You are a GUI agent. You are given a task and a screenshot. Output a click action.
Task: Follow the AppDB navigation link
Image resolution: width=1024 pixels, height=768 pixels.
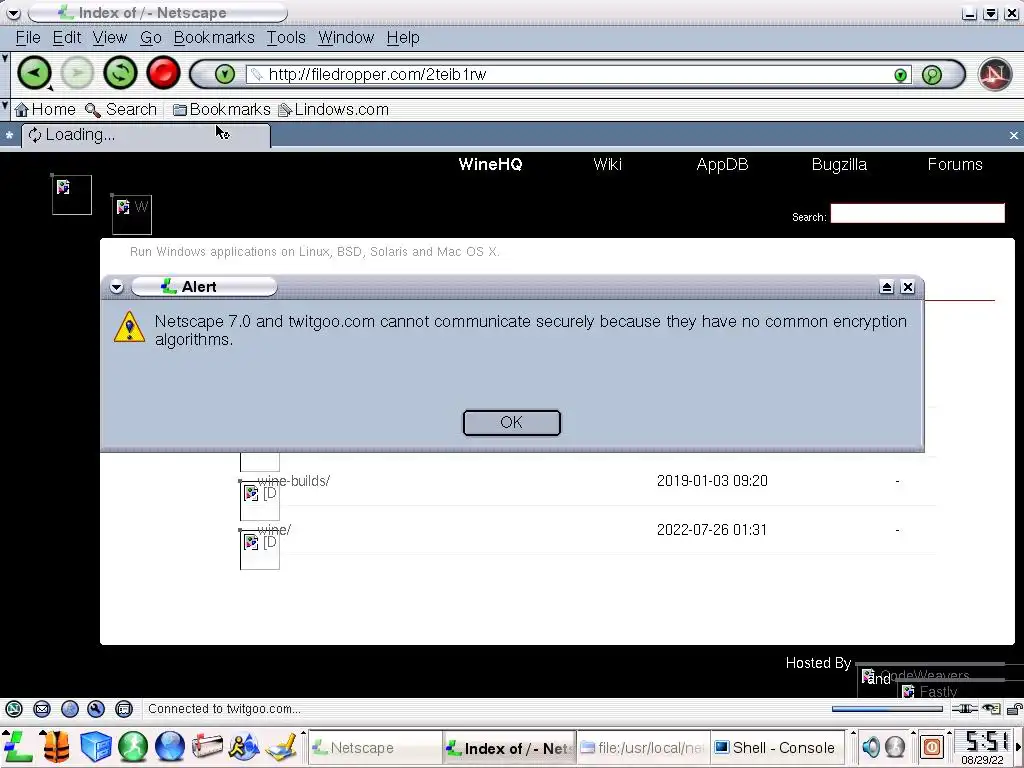coord(722,165)
